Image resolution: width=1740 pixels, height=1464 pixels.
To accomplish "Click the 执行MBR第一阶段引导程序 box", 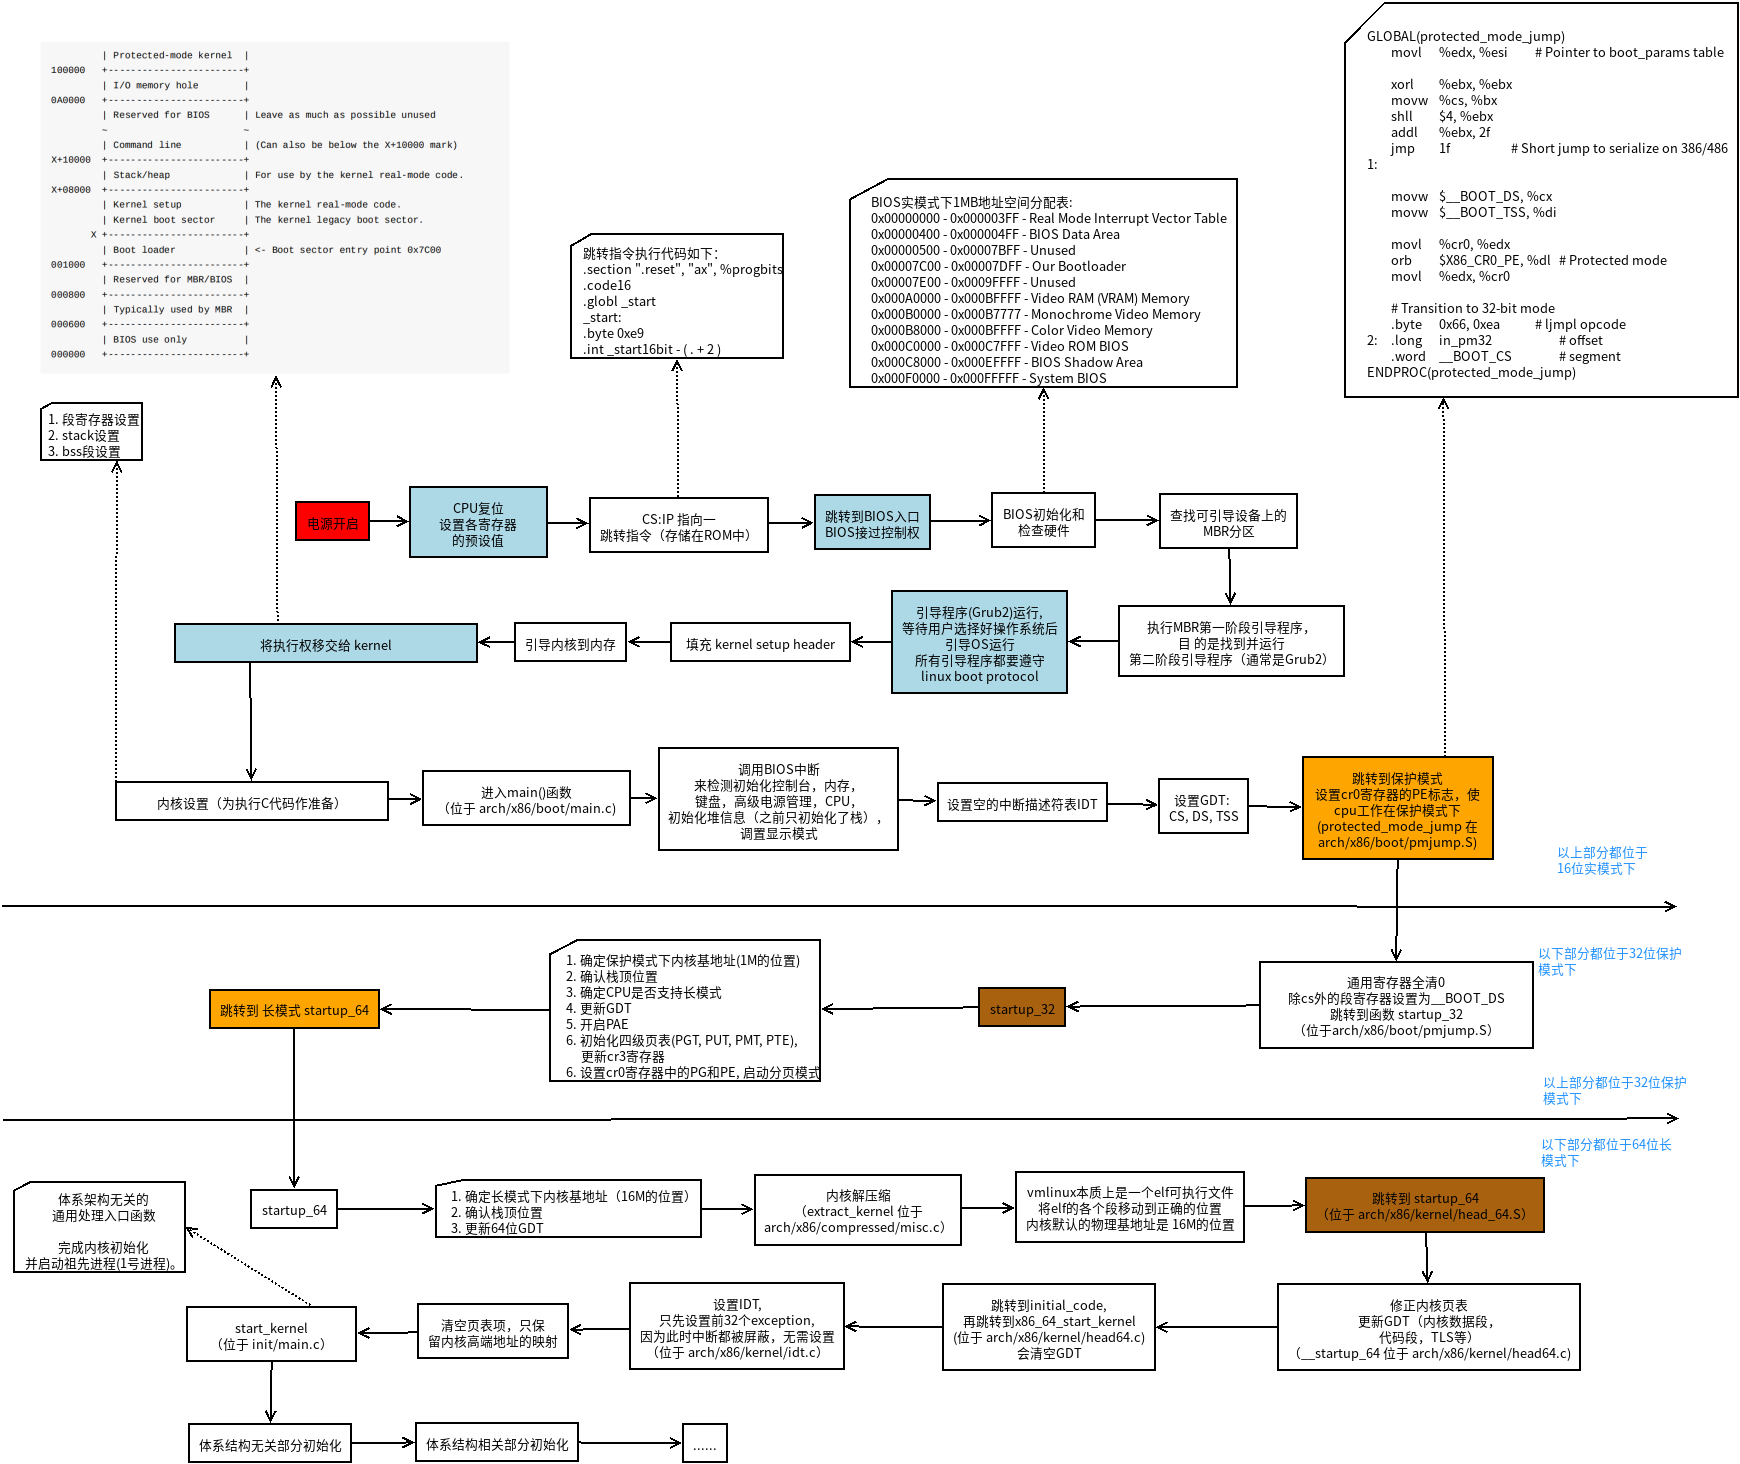I will point(1231,641).
